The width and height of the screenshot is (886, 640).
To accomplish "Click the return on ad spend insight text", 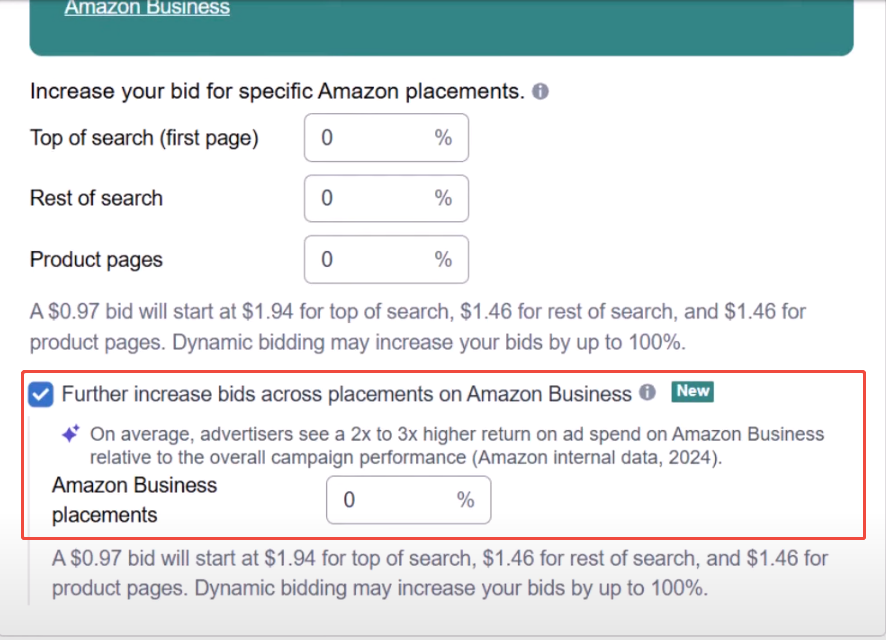I will 456,446.
